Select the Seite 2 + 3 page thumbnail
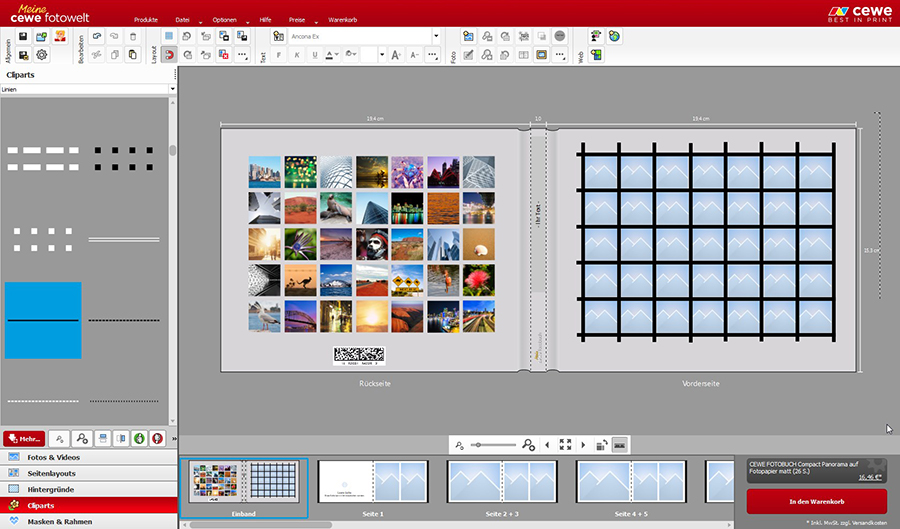This screenshot has height=529, width=900. [x=502, y=482]
